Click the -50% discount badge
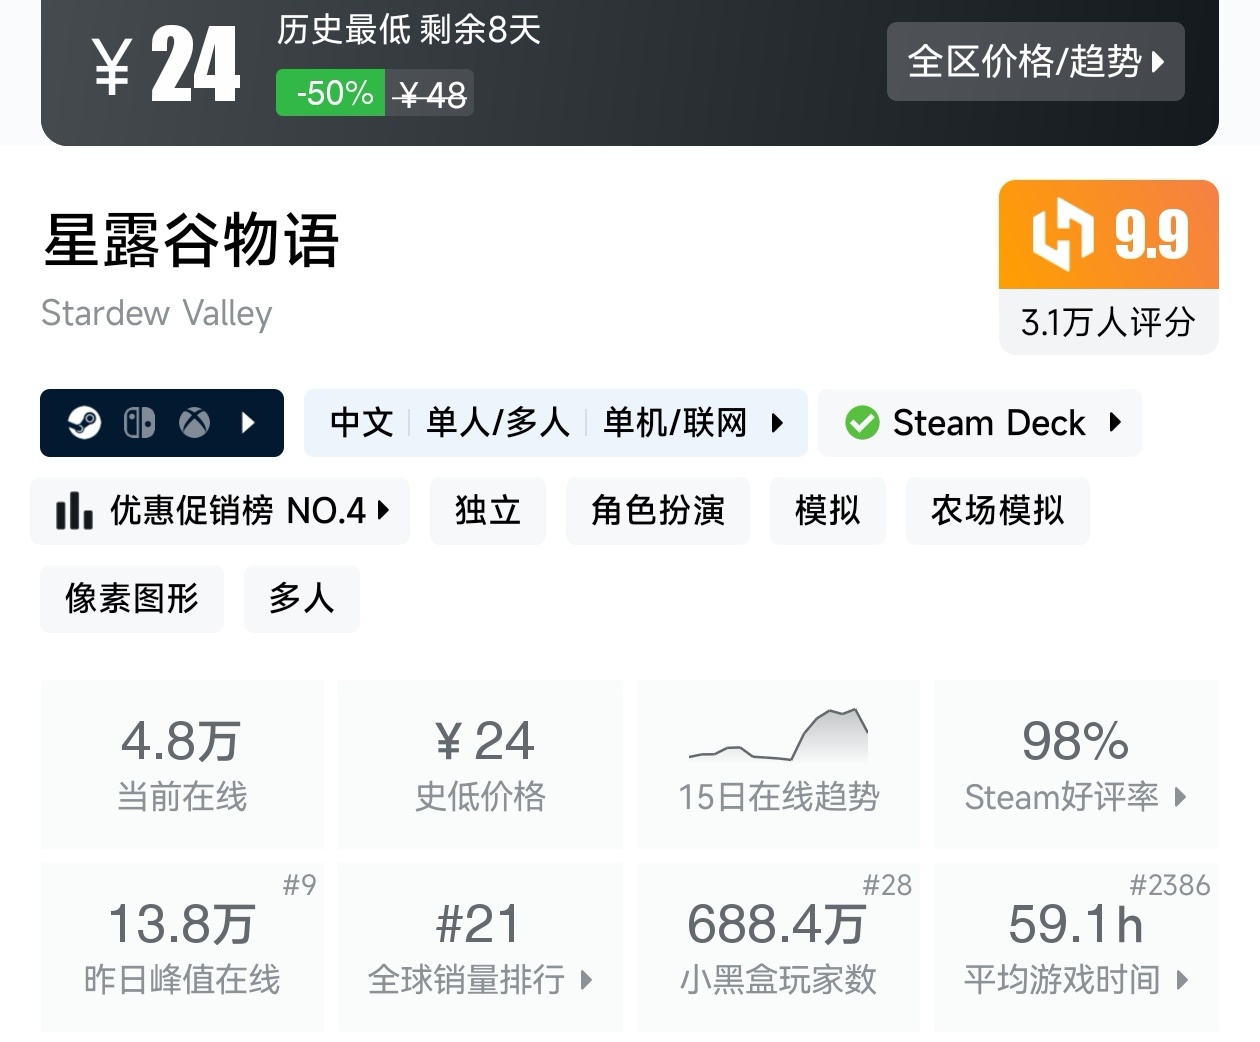1260x1042 pixels. (x=331, y=93)
